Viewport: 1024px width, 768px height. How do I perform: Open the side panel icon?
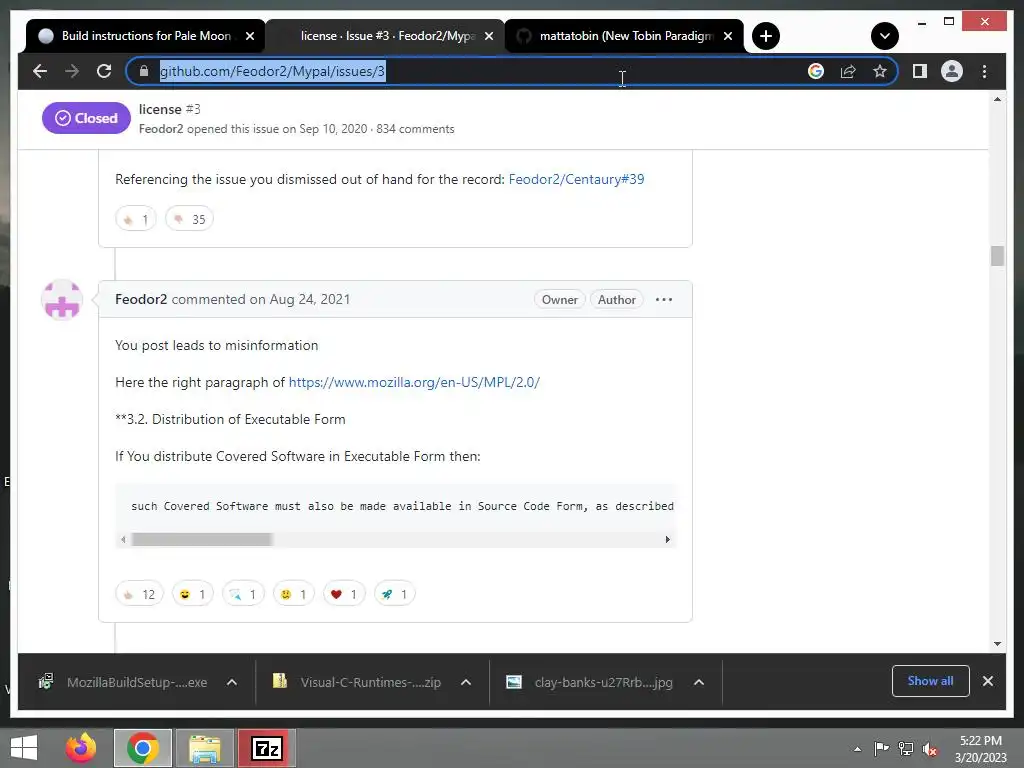(920, 71)
